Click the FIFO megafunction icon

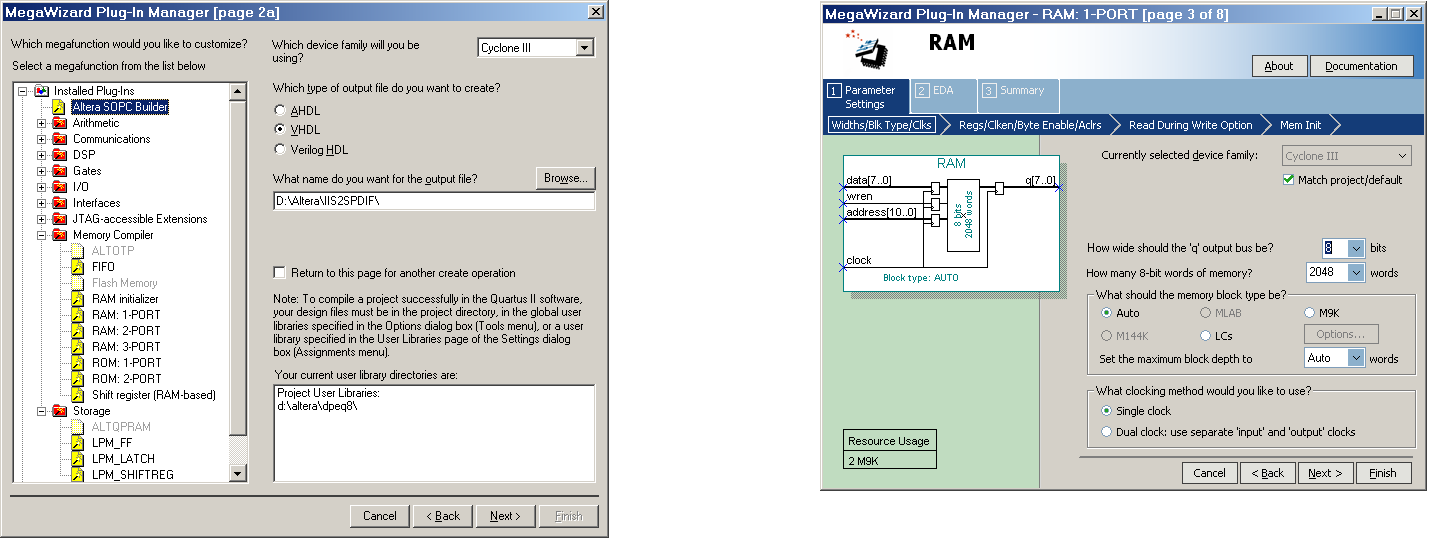pos(79,267)
